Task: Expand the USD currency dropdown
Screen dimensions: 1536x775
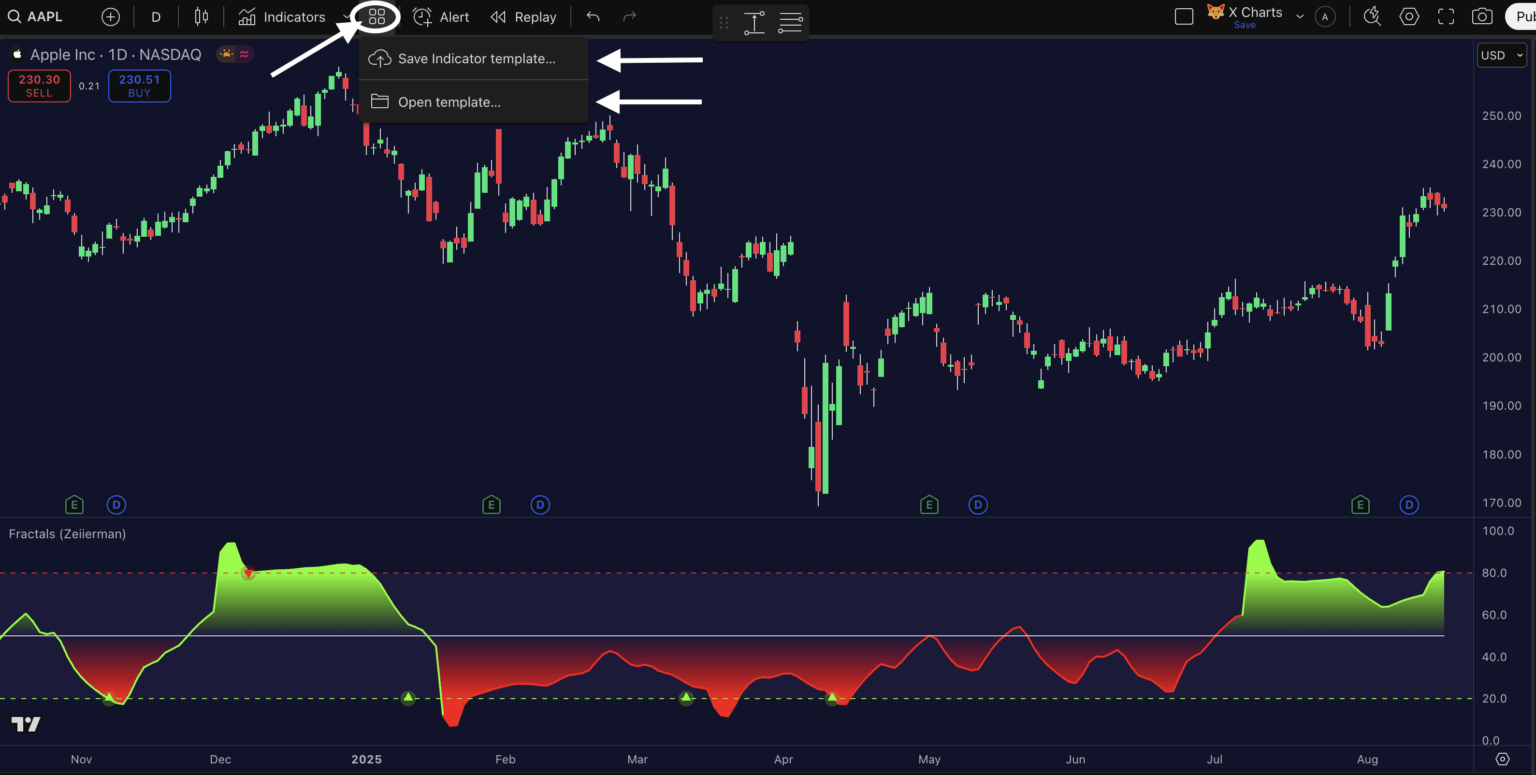Action: point(1502,56)
